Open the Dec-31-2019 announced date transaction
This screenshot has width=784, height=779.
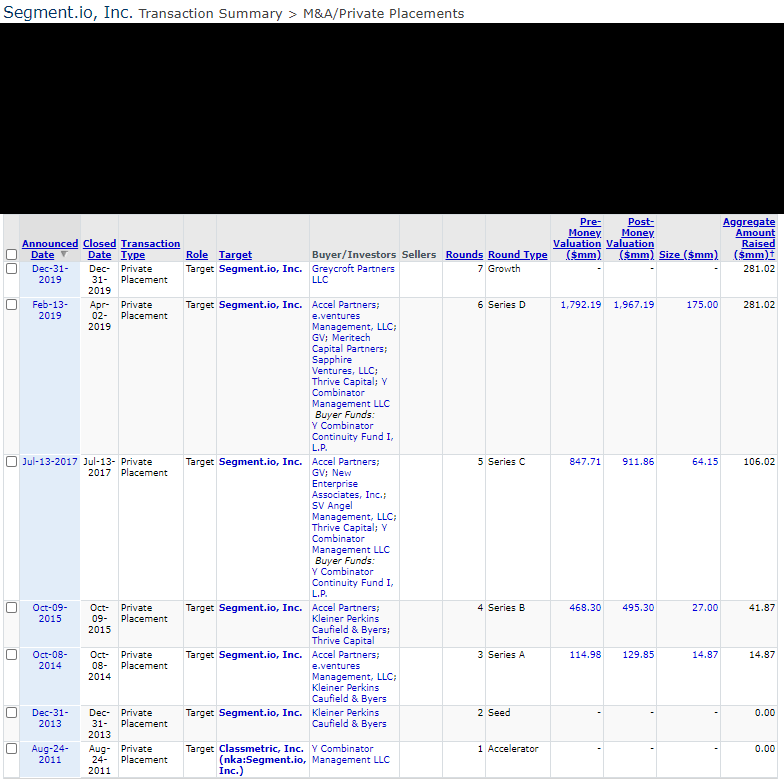point(50,274)
